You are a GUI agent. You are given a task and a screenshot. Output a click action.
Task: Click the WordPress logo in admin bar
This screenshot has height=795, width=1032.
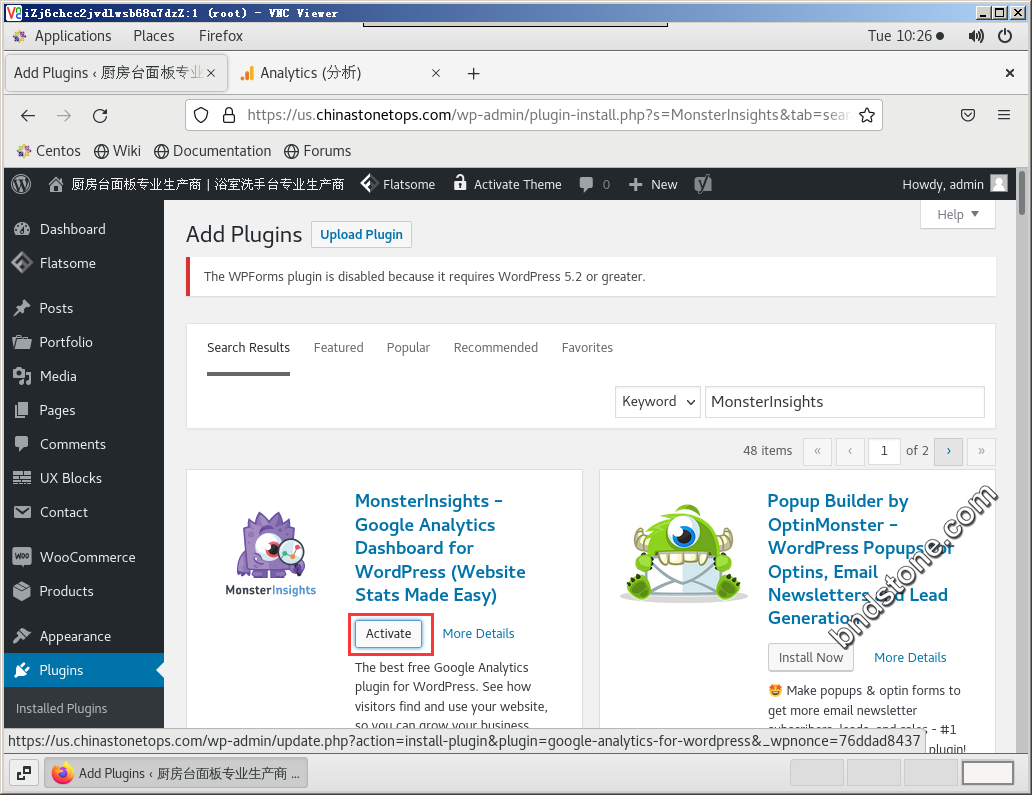[x=21, y=184]
